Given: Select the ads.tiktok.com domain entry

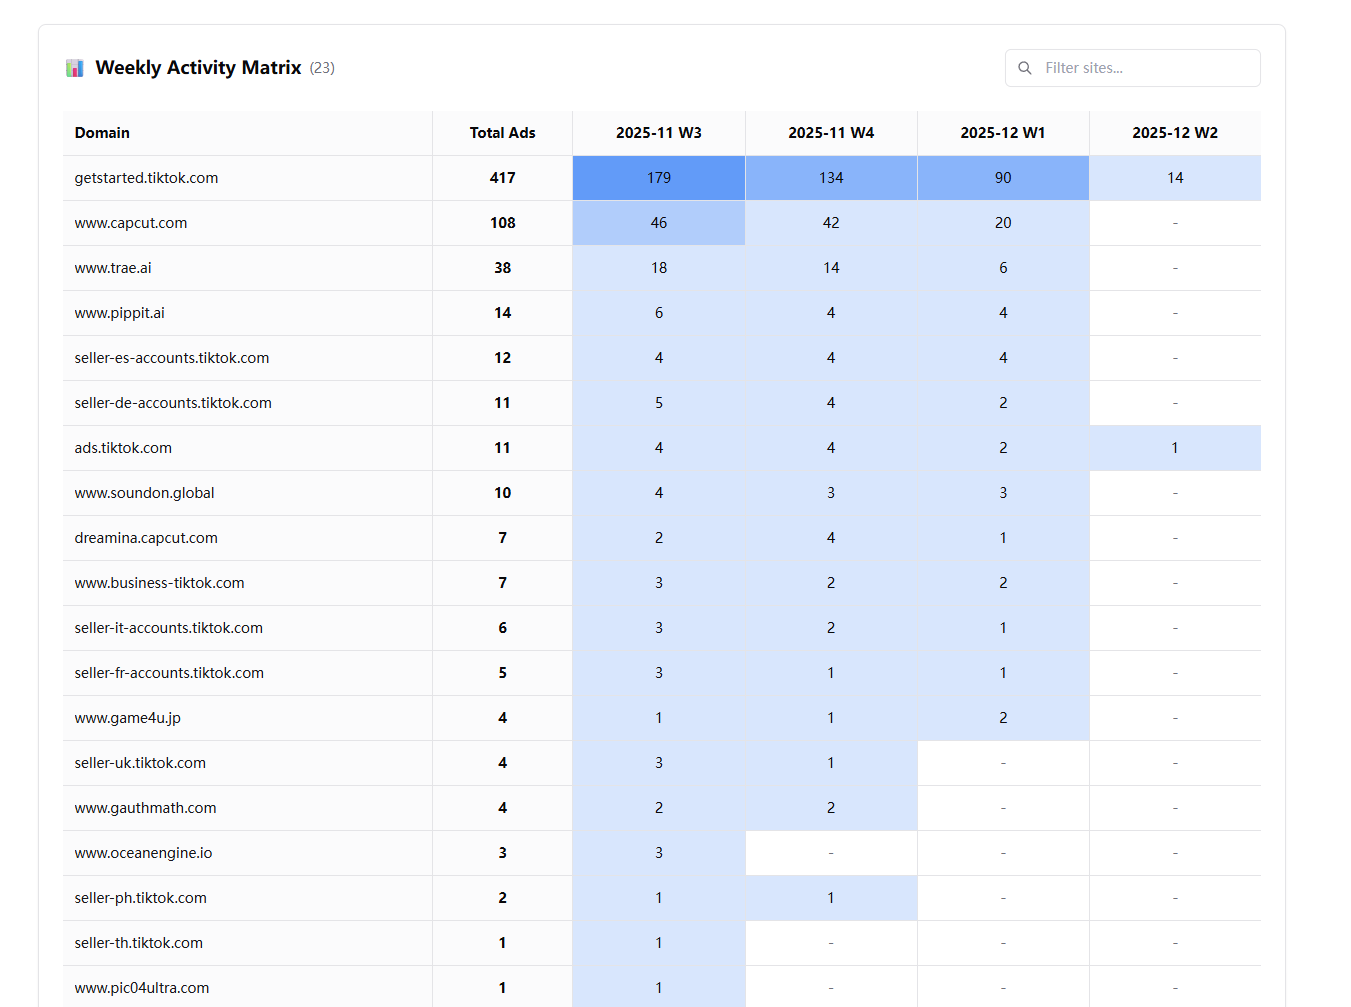Looking at the screenshot, I should click(x=123, y=448).
